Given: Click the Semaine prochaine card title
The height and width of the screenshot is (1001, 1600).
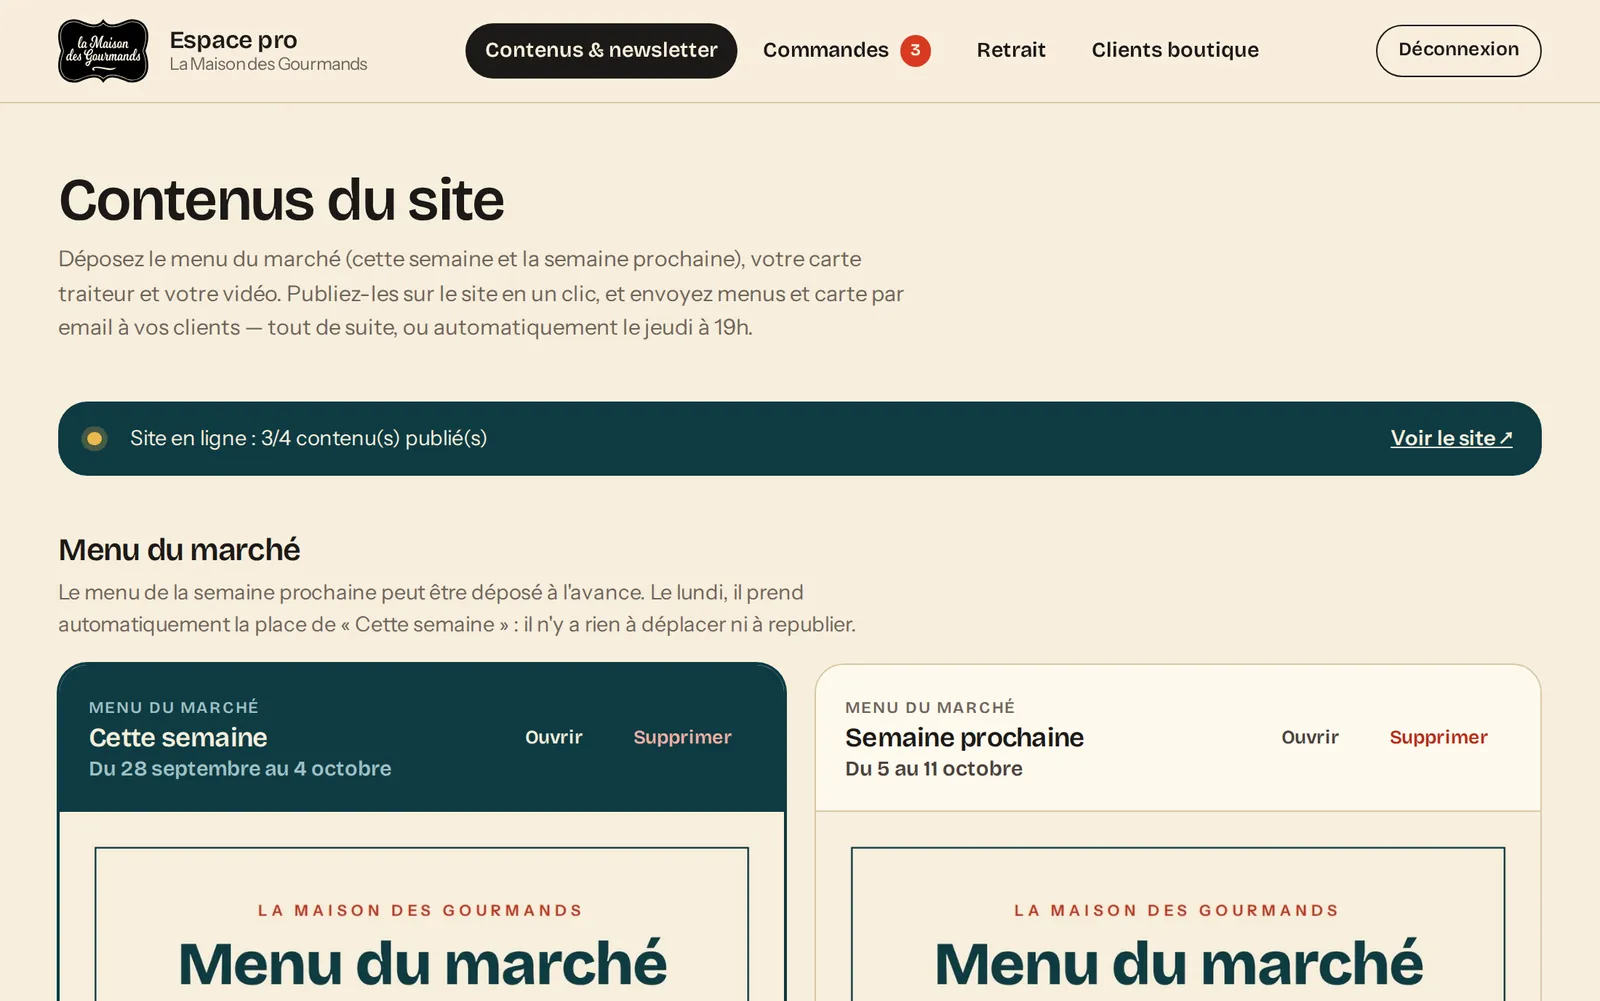Looking at the screenshot, I should click(964, 737).
